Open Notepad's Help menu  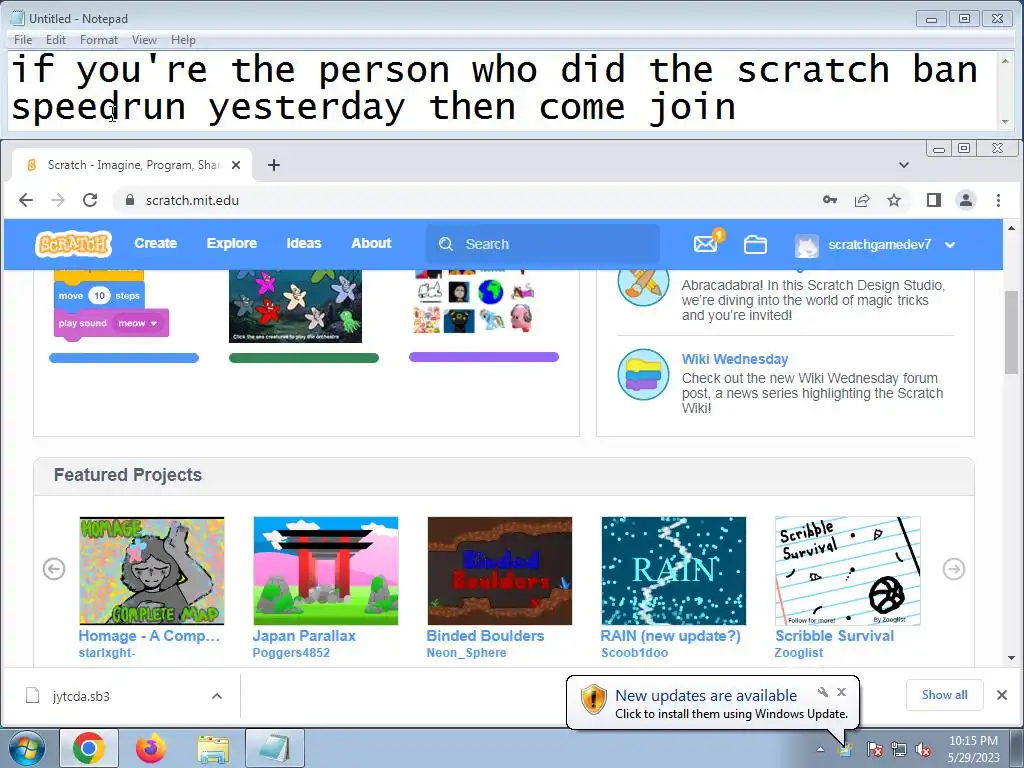pyautogui.click(x=183, y=40)
